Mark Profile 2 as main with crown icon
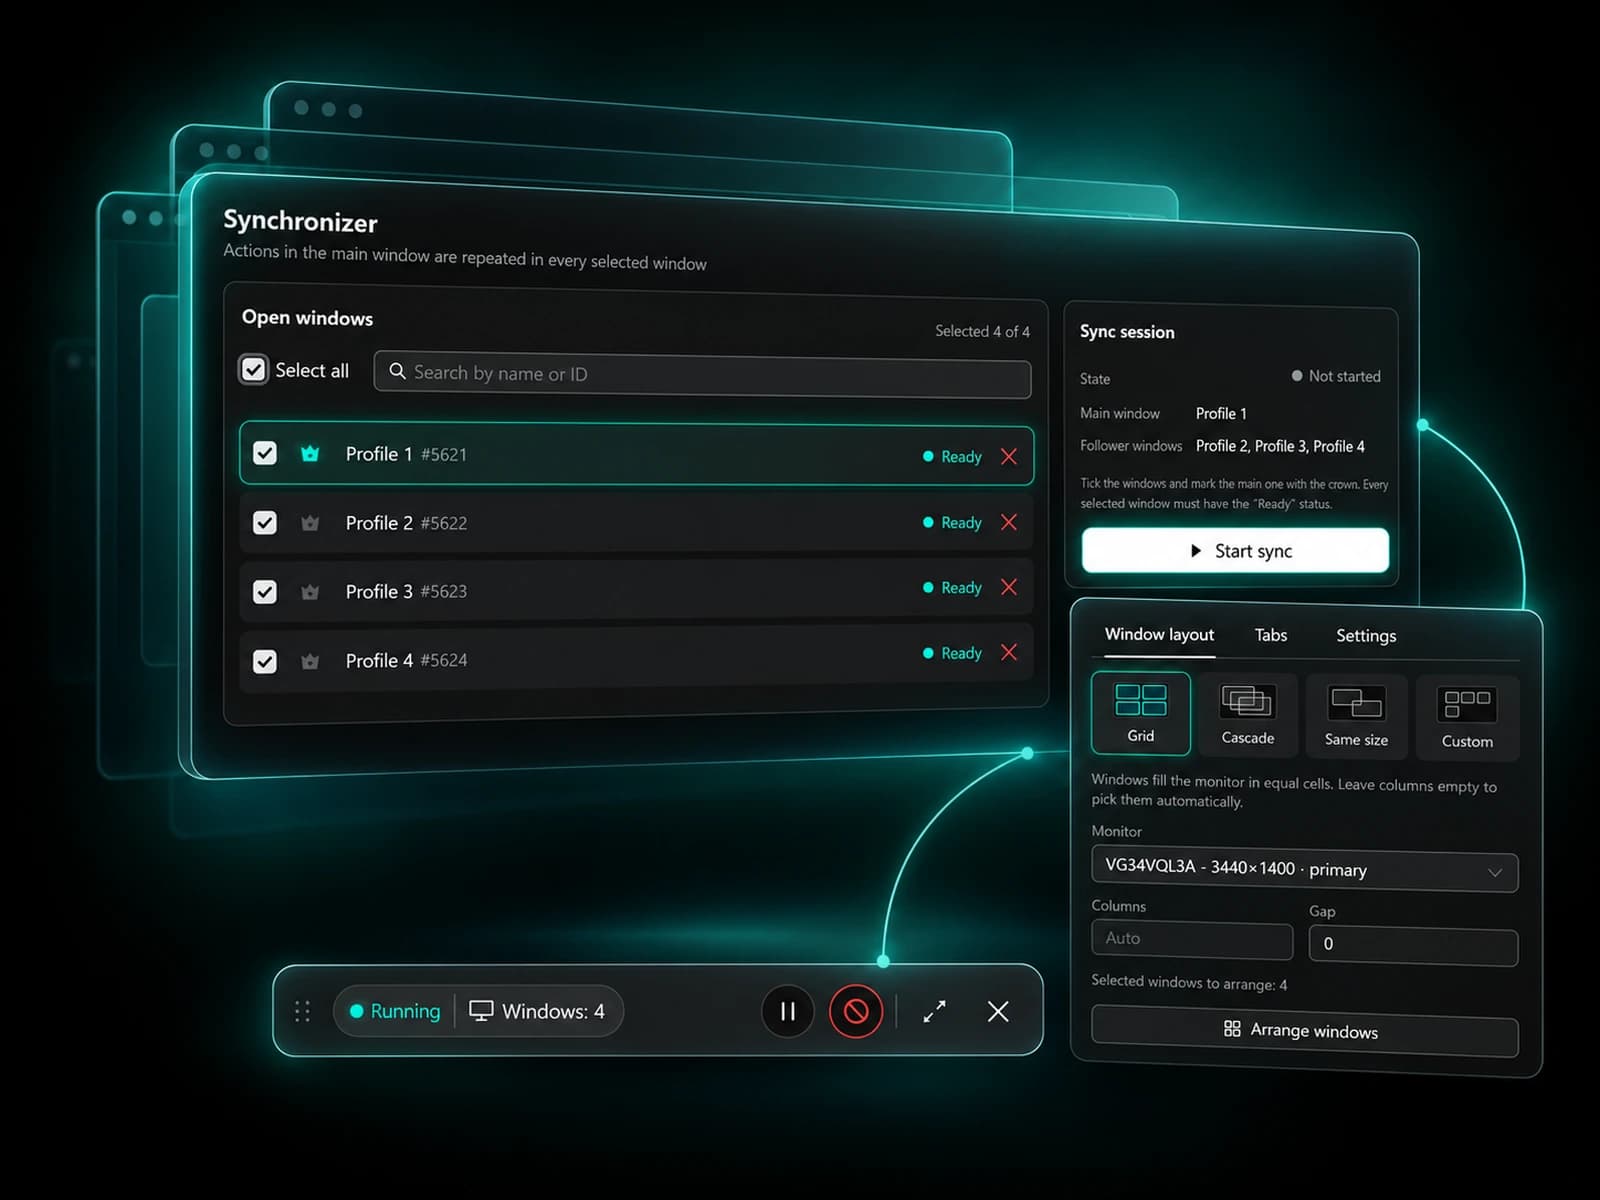 click(310, 523)
